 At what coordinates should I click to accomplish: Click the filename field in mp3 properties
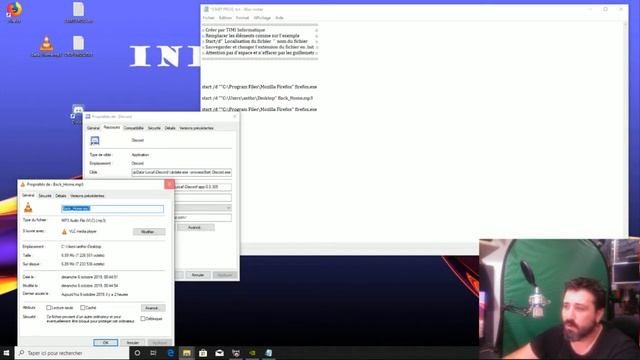(x=112, y=209)
